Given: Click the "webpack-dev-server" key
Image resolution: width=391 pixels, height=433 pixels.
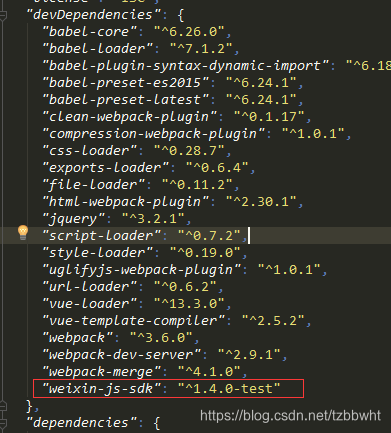Looking at the screenshot, I should (121, 355).
